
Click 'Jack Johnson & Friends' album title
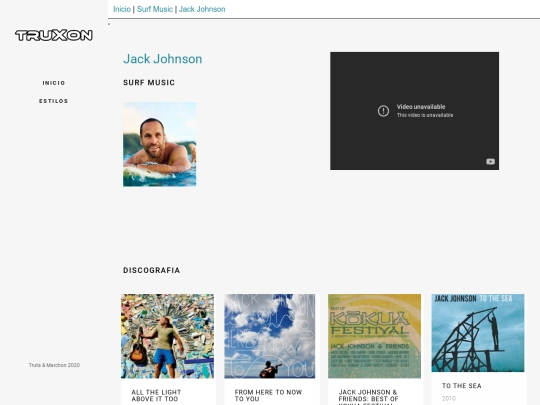tap(368, 397)
